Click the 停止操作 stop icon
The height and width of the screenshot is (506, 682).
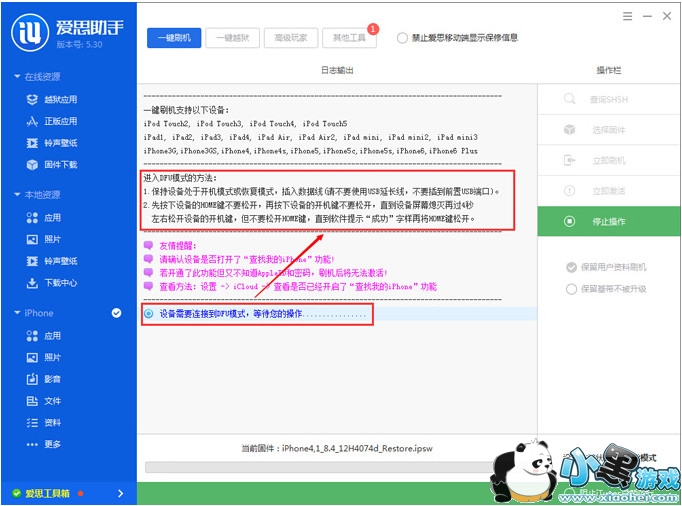pos(569,221)
